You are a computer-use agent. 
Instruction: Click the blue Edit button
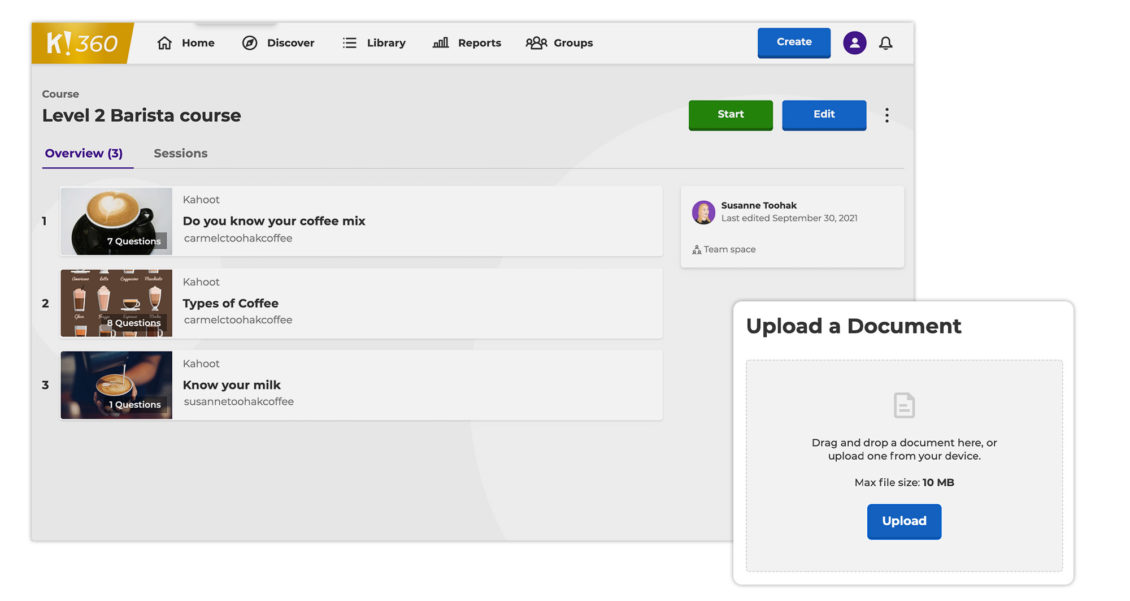824,114
